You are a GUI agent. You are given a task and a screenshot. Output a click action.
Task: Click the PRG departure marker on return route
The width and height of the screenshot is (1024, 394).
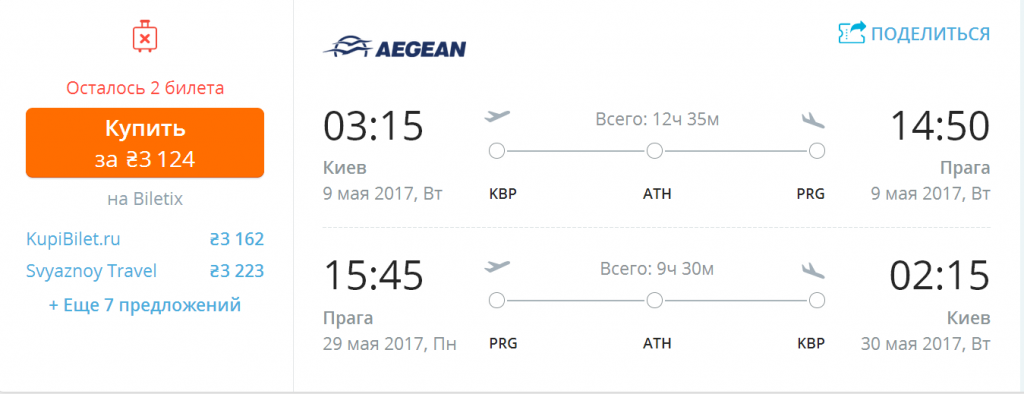point(497,301)
